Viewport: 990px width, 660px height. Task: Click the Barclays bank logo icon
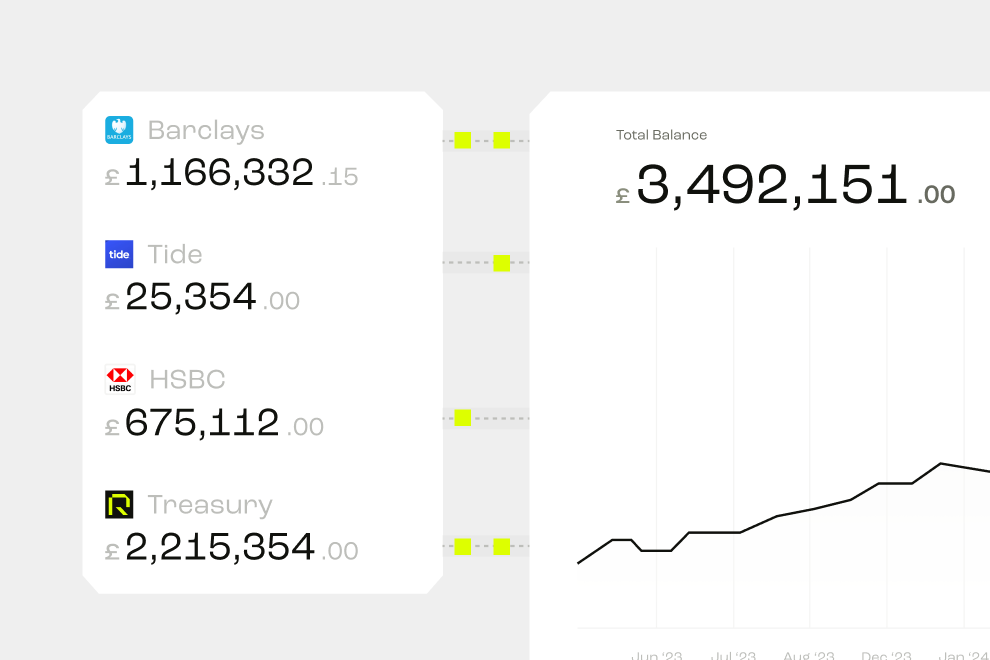tap(119, 130)
